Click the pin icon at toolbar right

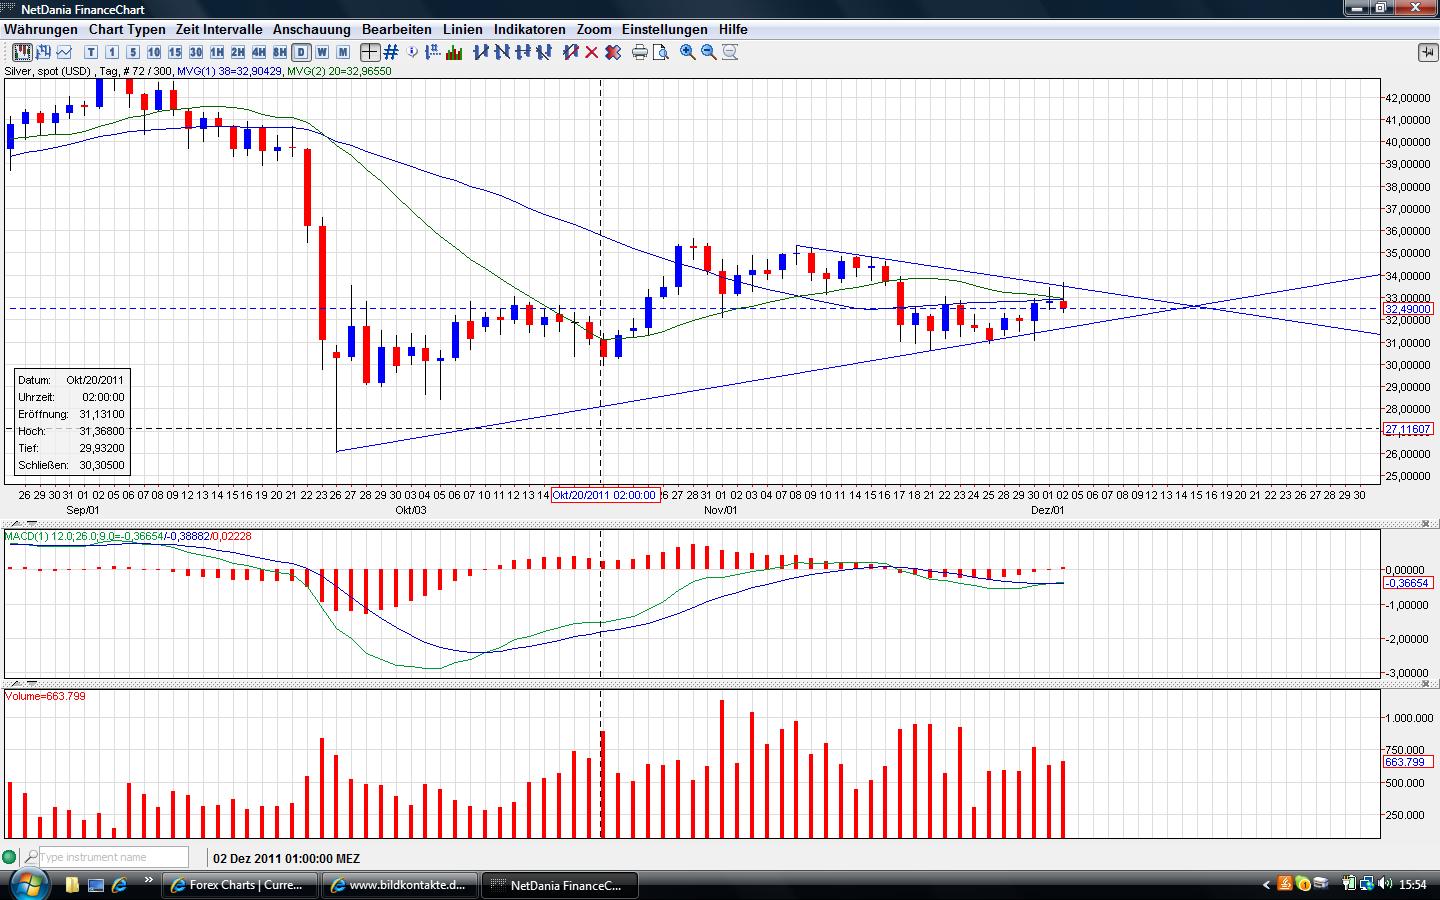[1427, 52]
